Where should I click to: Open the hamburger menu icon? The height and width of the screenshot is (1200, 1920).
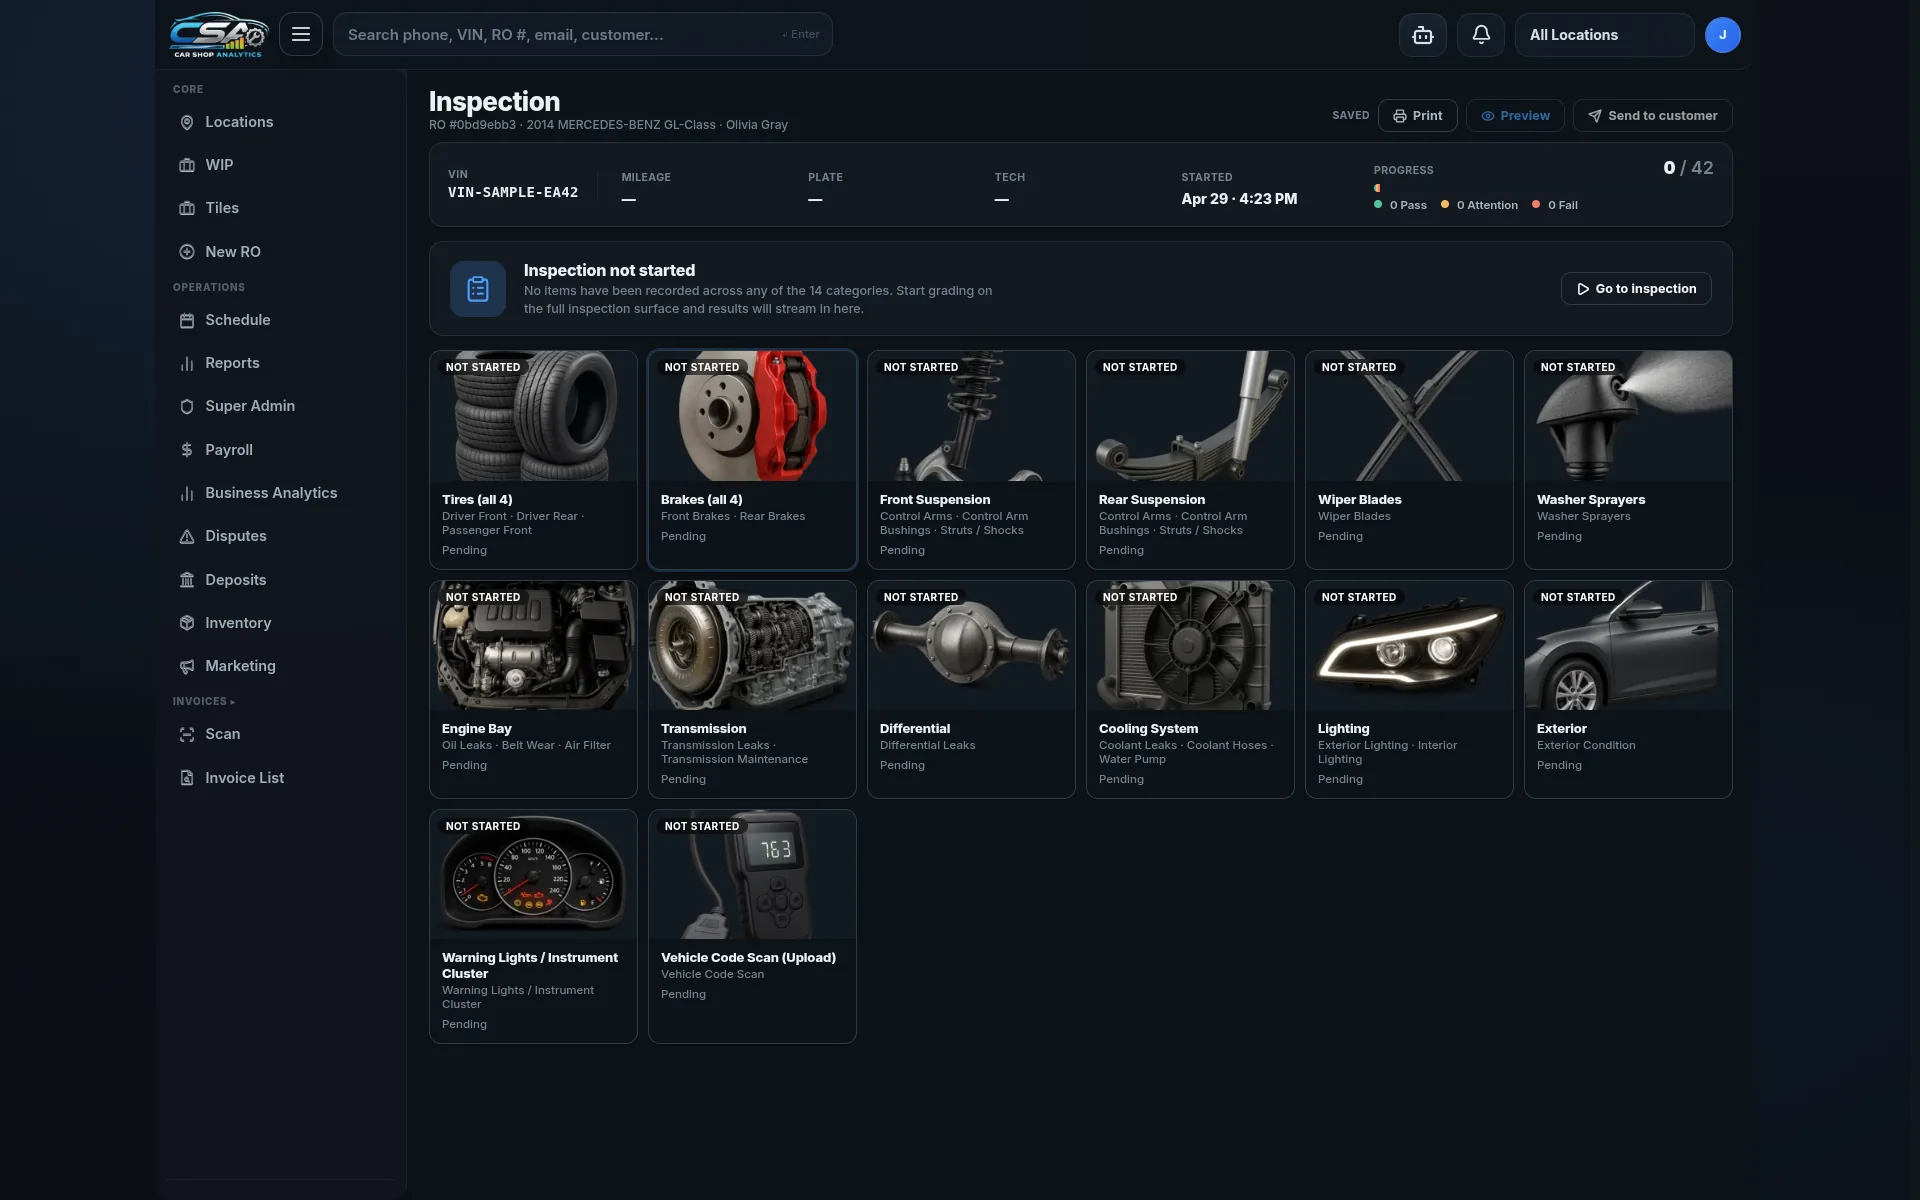pos(300,34)
